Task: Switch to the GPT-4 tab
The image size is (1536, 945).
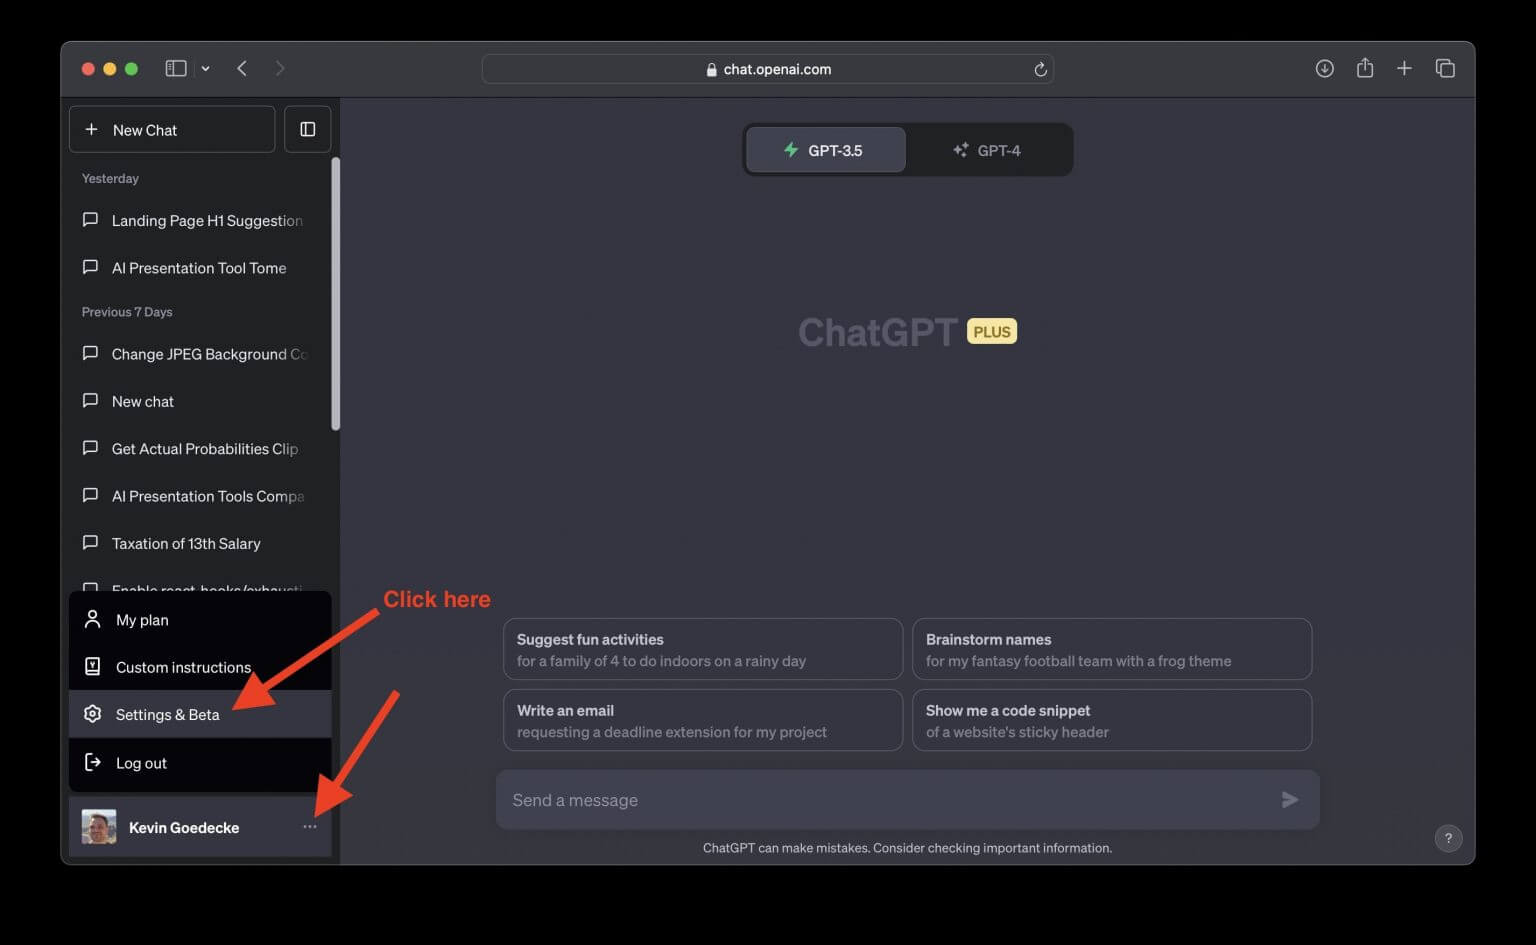Action: pyautogui.click(x=988, y=149)
